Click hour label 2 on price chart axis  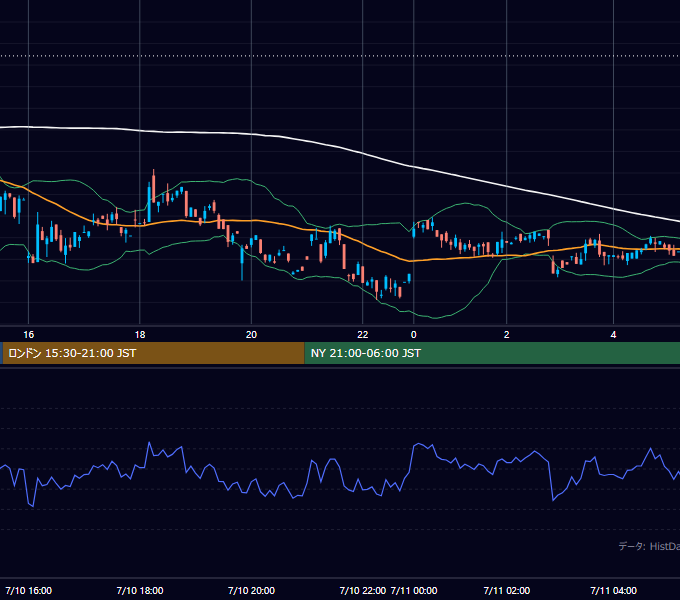click(x=507, y=335)
